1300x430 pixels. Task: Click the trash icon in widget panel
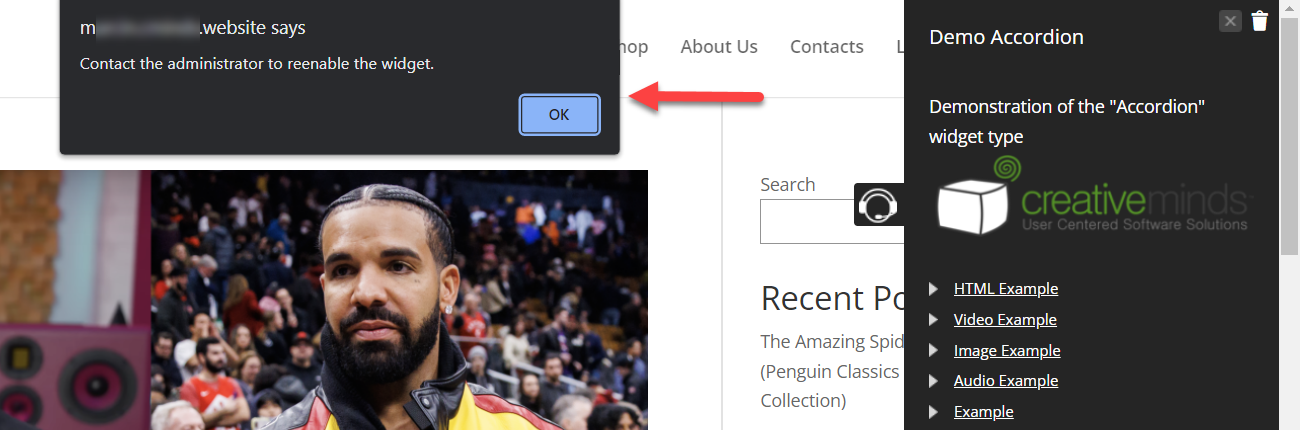click(1260, 21)
